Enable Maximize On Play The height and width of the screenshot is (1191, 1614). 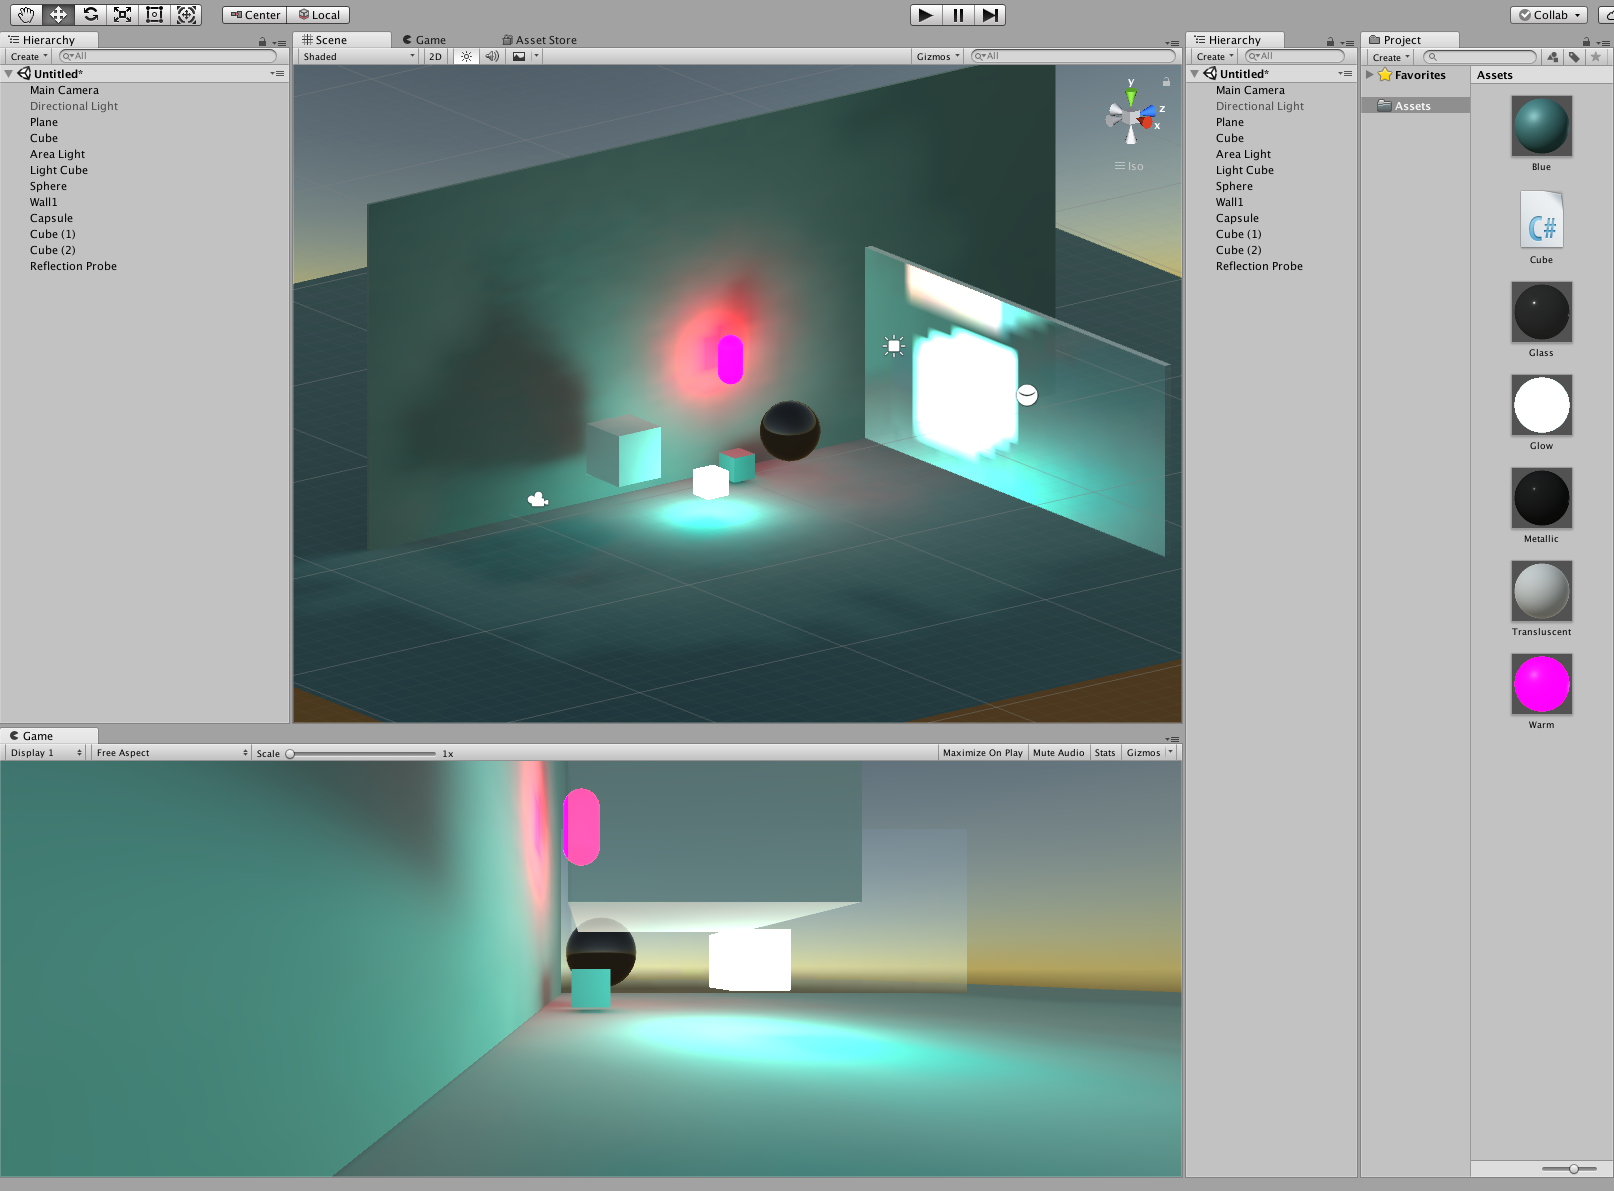tap(982, 752)
